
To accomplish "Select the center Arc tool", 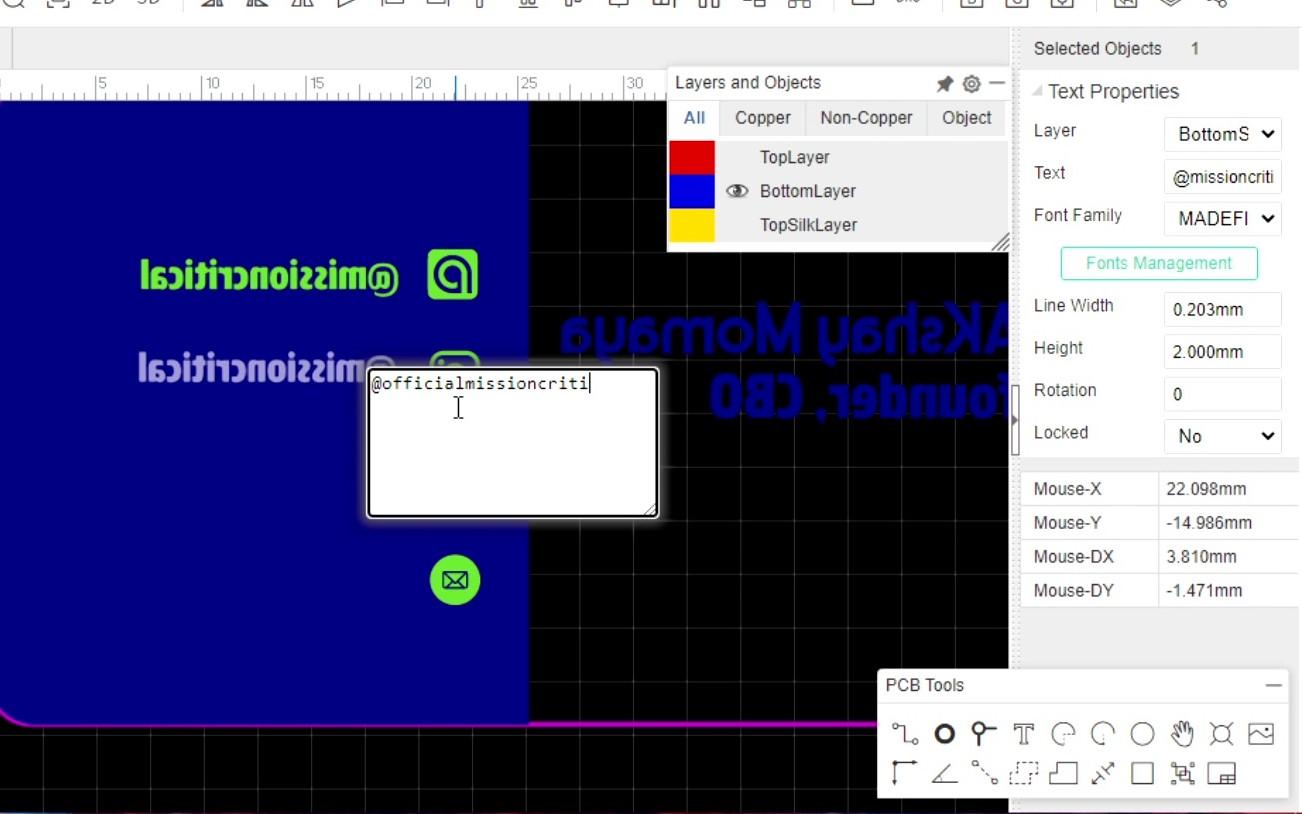I will [1103, 735].
